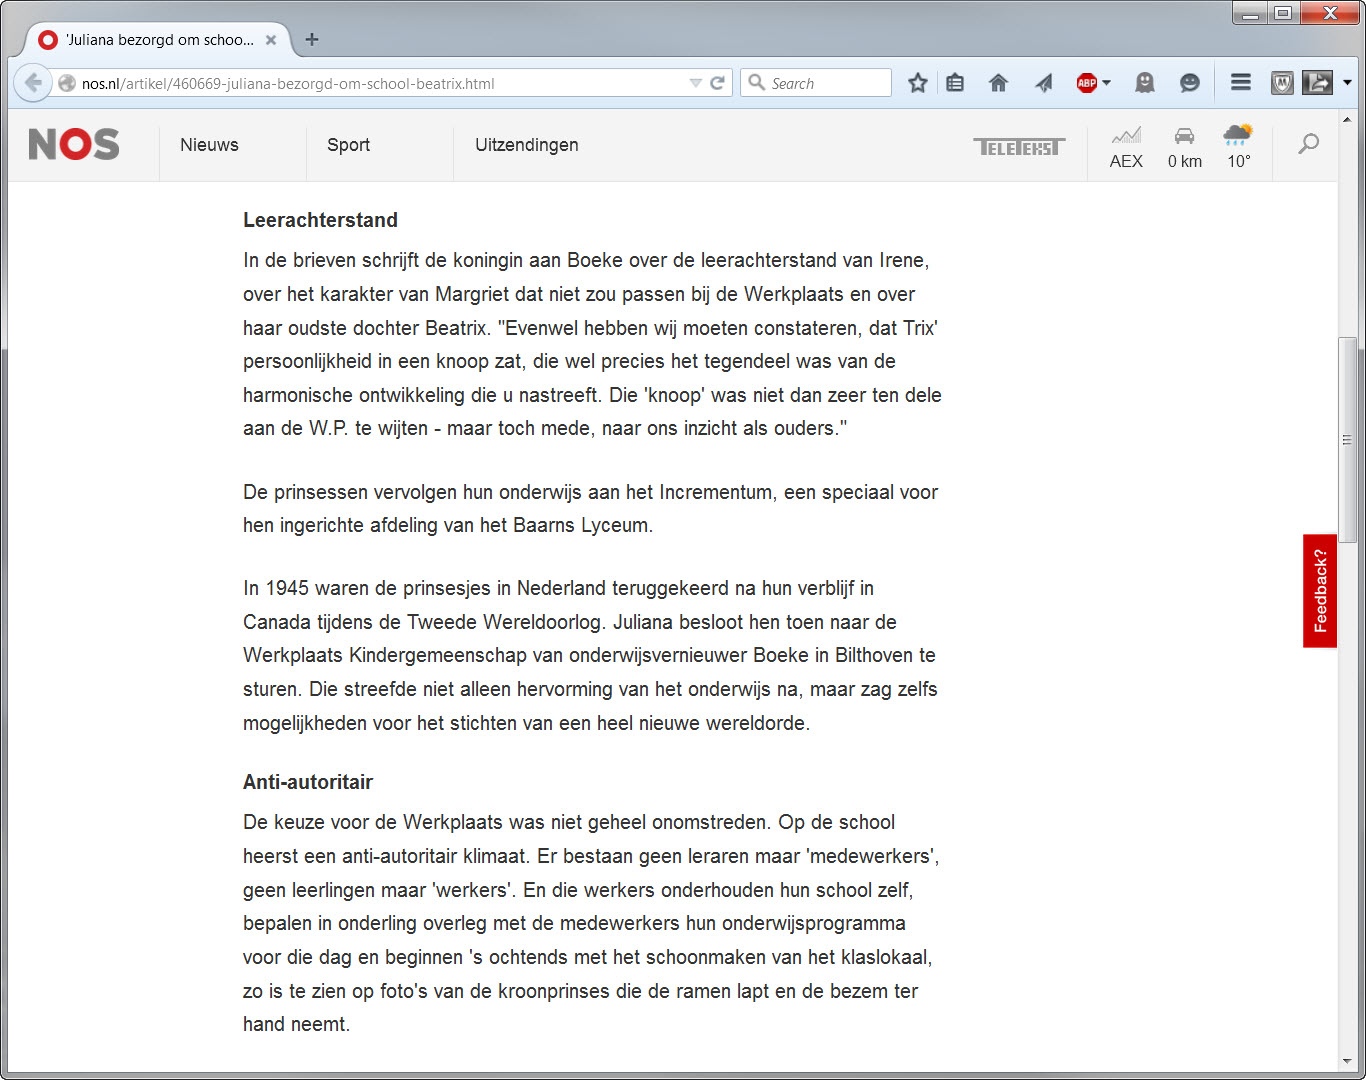This screenshot has height=1080, width=1366.
Task: Maximize the browser window
Action: tap(1283, 12)
